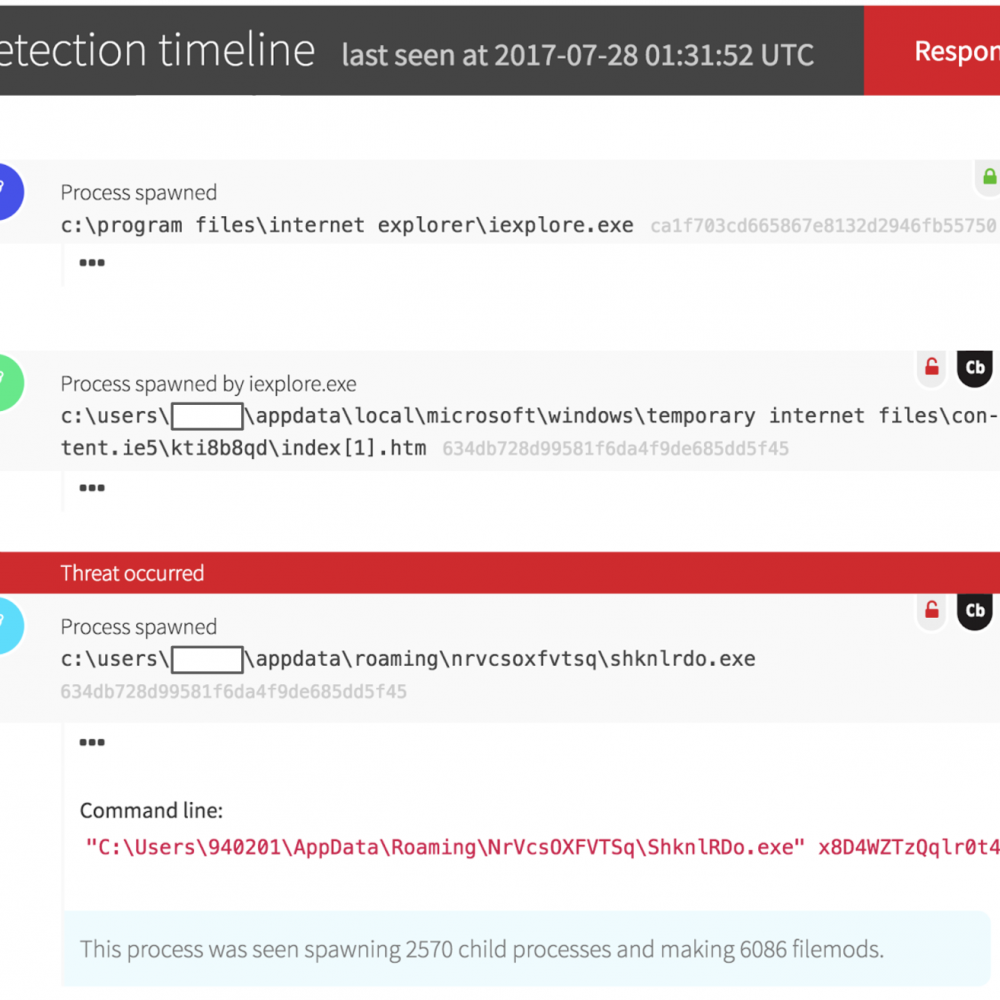Viewport: 1000px width, 1000px height.
Task: Collapse details under the shknlrdo.exe process
Action: (92, 742)
